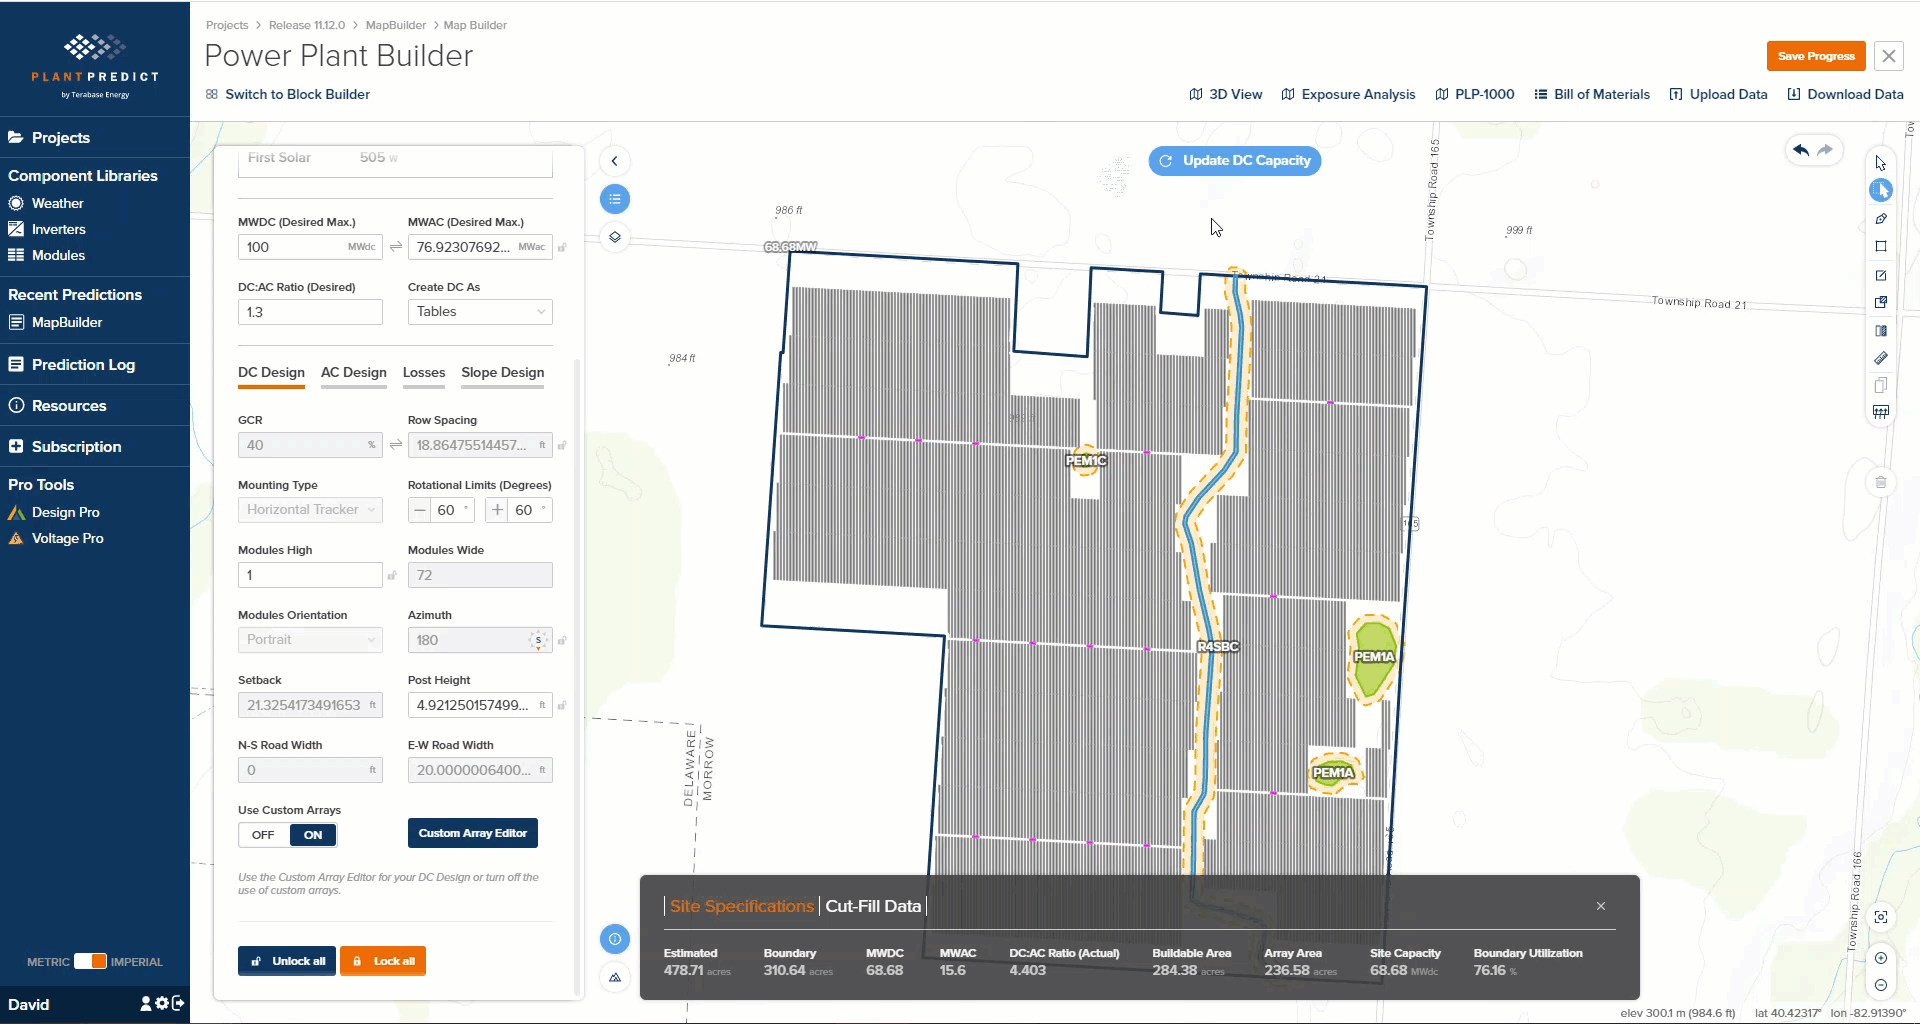Turn custom arrays ON

click(x=313, y=835)
